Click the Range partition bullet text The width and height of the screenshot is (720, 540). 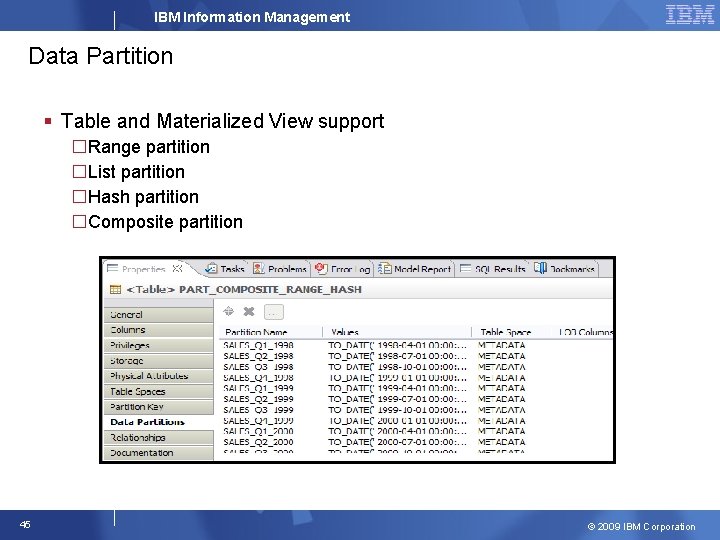(x=148, y=147)
